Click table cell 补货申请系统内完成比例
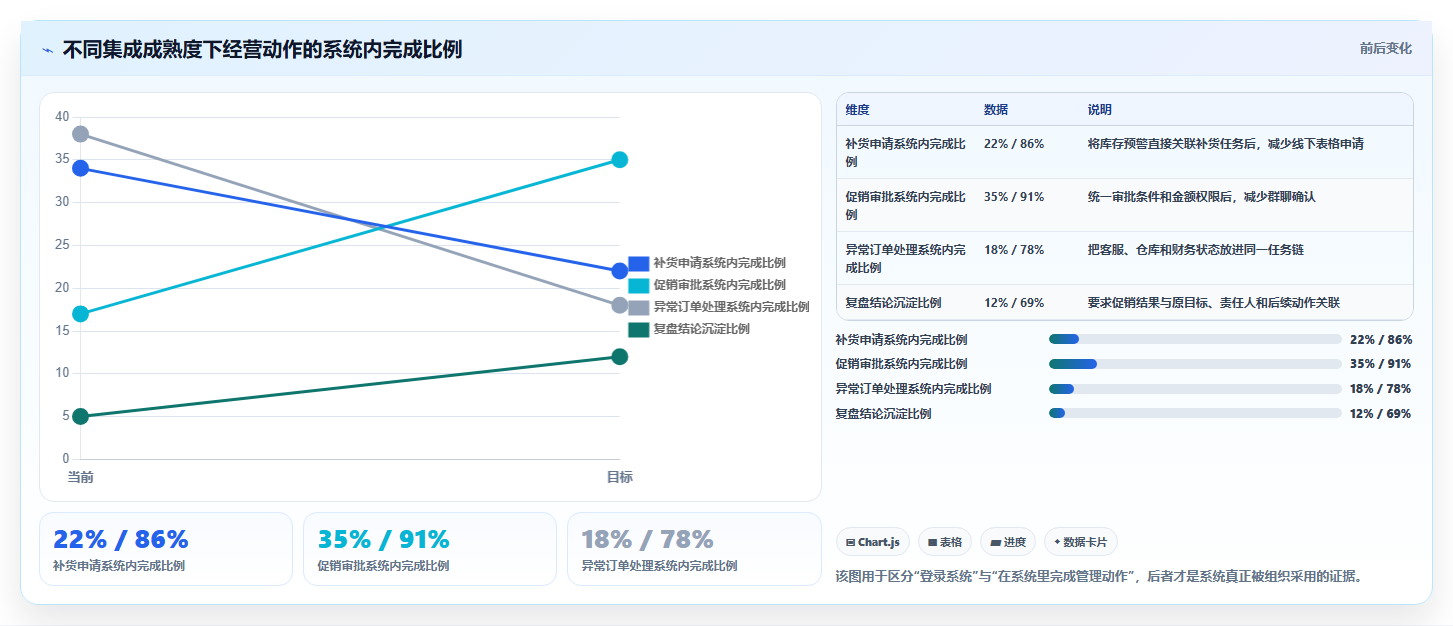 (906, 153)
